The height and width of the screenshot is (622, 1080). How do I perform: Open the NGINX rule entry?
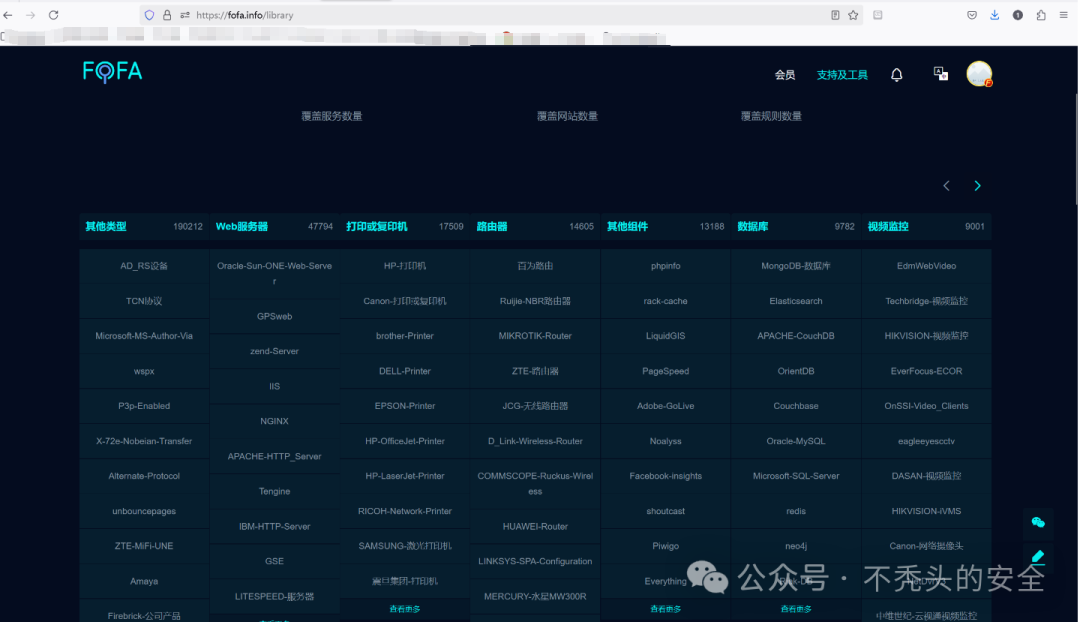[274, 422]
